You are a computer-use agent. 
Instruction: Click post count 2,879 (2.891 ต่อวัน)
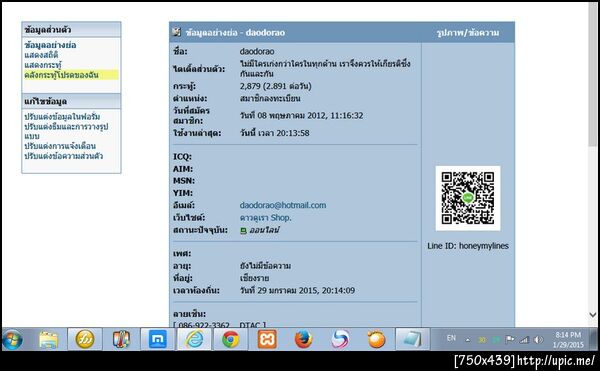[x=276, y=86]
